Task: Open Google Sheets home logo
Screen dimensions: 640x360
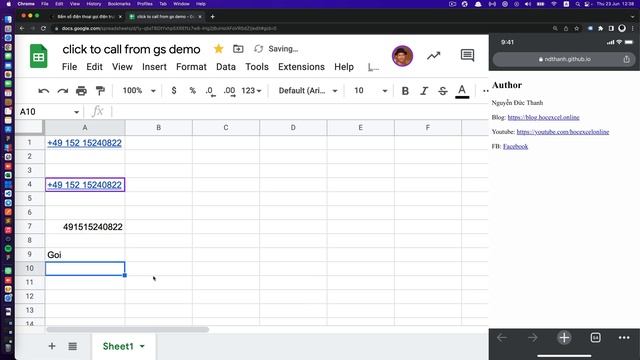Action: click(39, 56)
